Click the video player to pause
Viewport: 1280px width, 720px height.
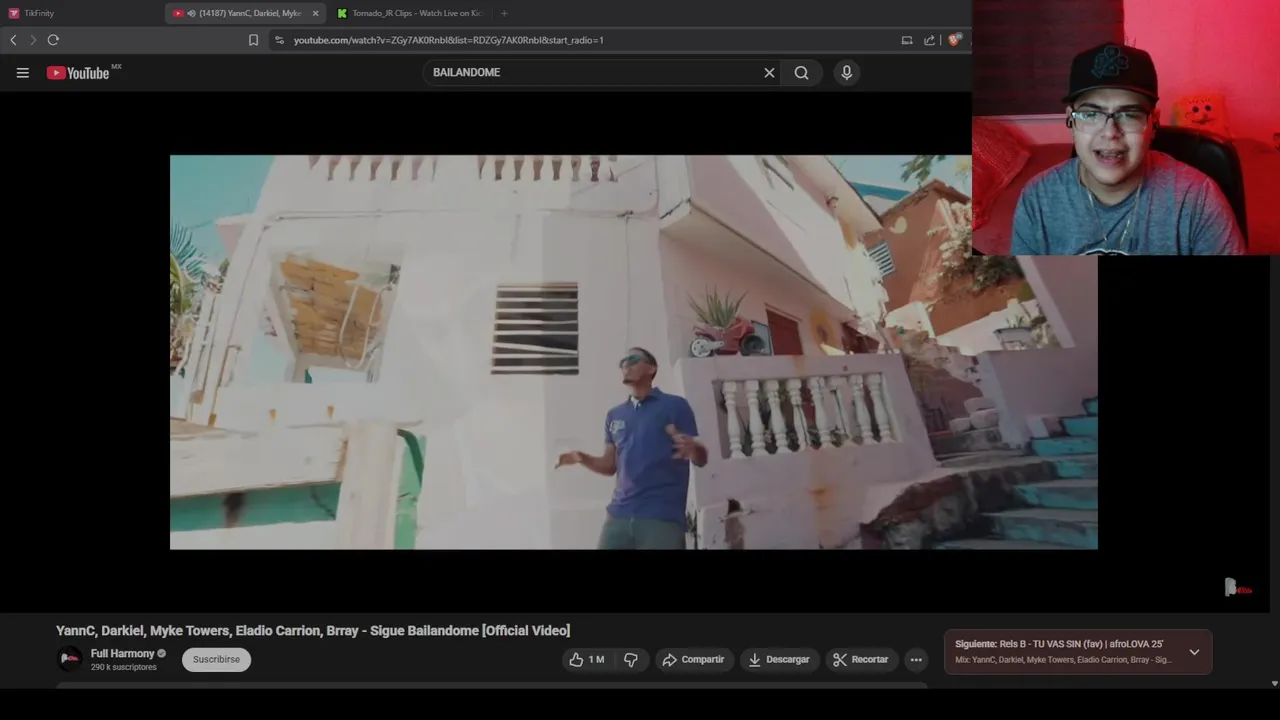pyautogui.click(x=633, y=352)
